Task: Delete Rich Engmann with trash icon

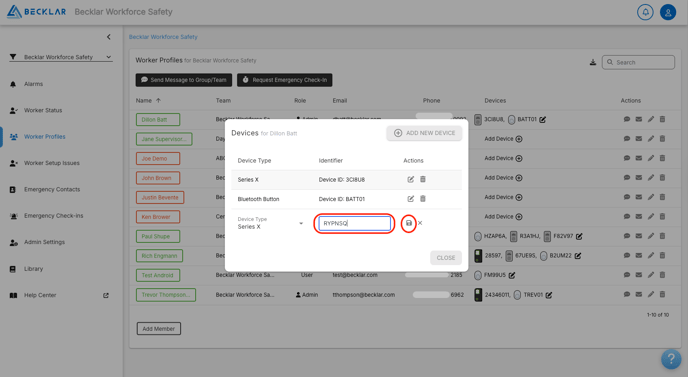Action: click(663, 255)
